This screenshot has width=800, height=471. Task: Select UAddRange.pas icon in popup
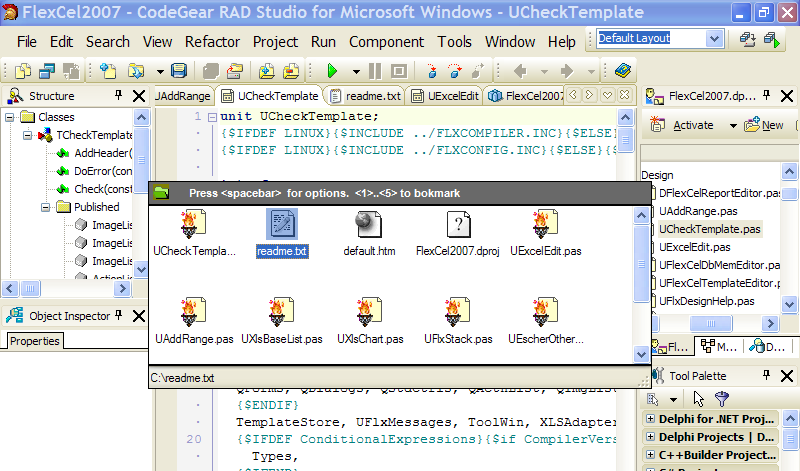194,312
